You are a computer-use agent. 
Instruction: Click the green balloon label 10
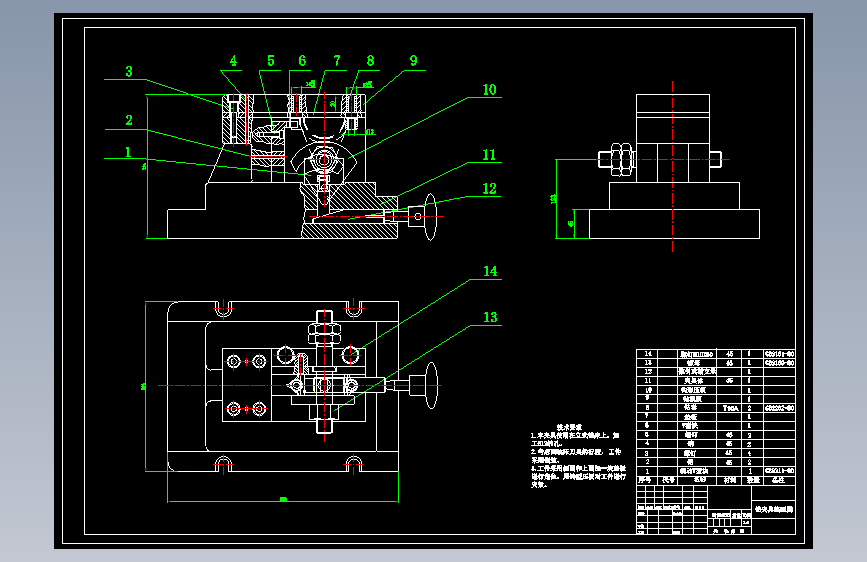coord(489,90)
